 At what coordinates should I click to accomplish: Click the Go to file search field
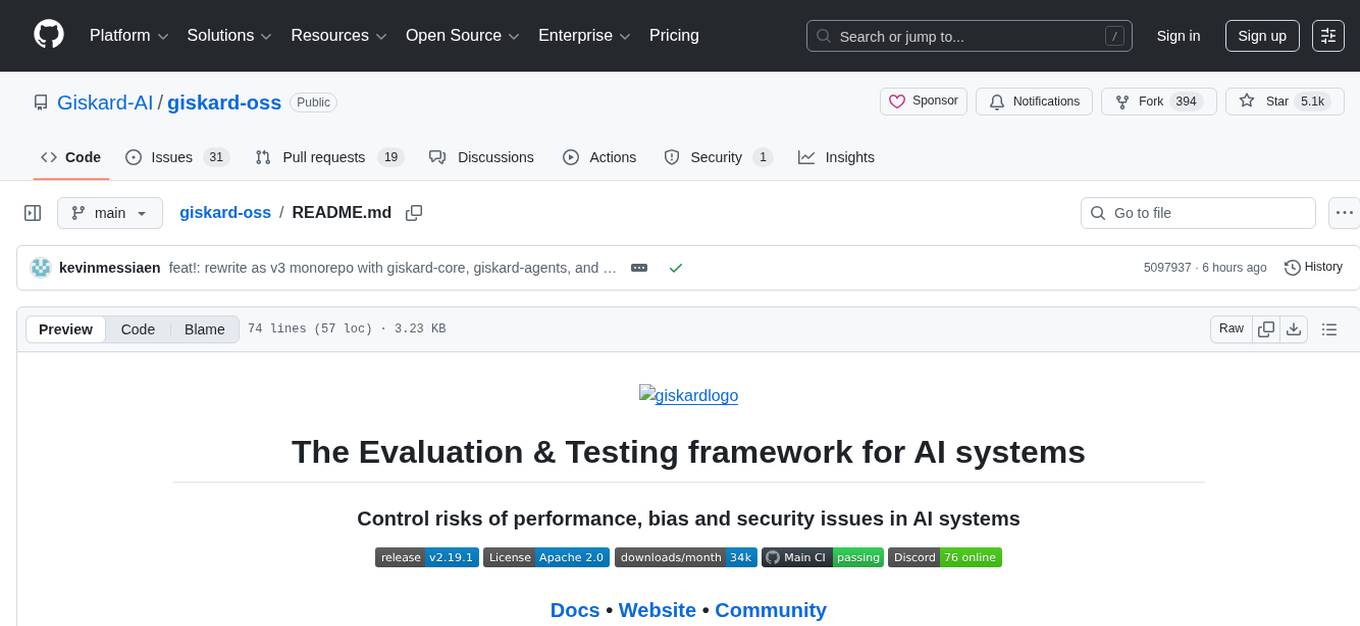1197,212
